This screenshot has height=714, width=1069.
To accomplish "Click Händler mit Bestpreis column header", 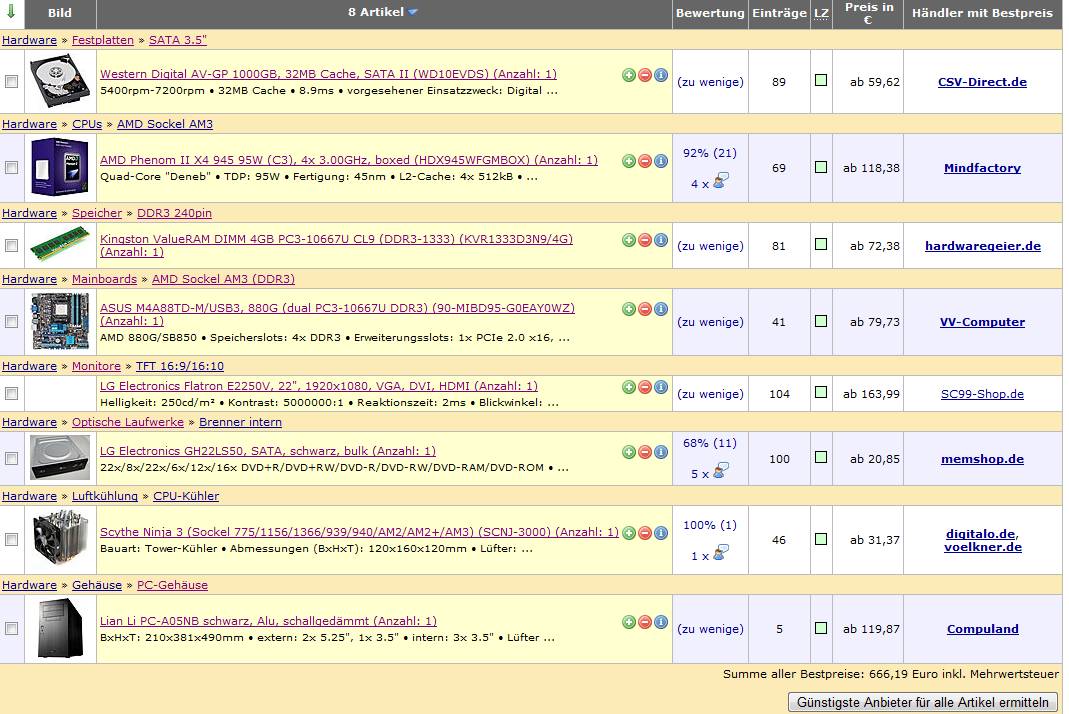I will point(982,13).
